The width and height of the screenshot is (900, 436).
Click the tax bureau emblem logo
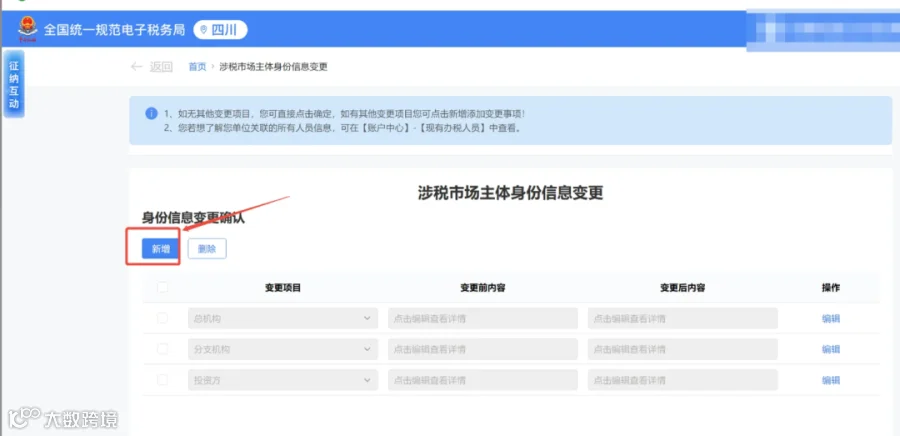27,29
